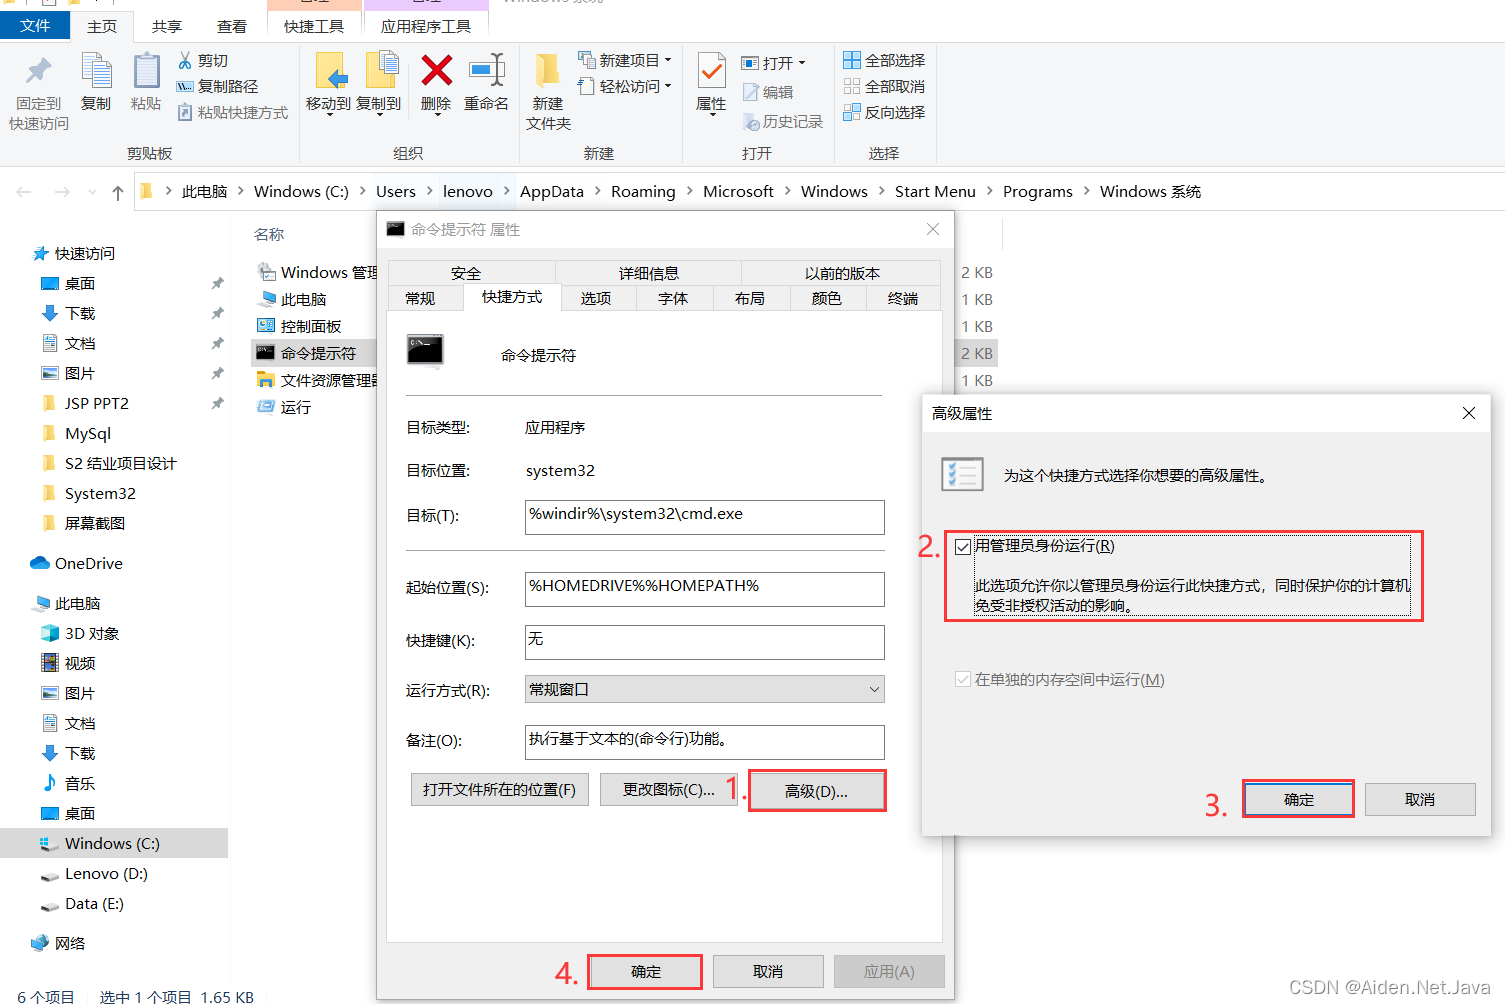
Task: Click Cancel (取消) in Advanced Properties dialog
Action: click(1420, 799)
